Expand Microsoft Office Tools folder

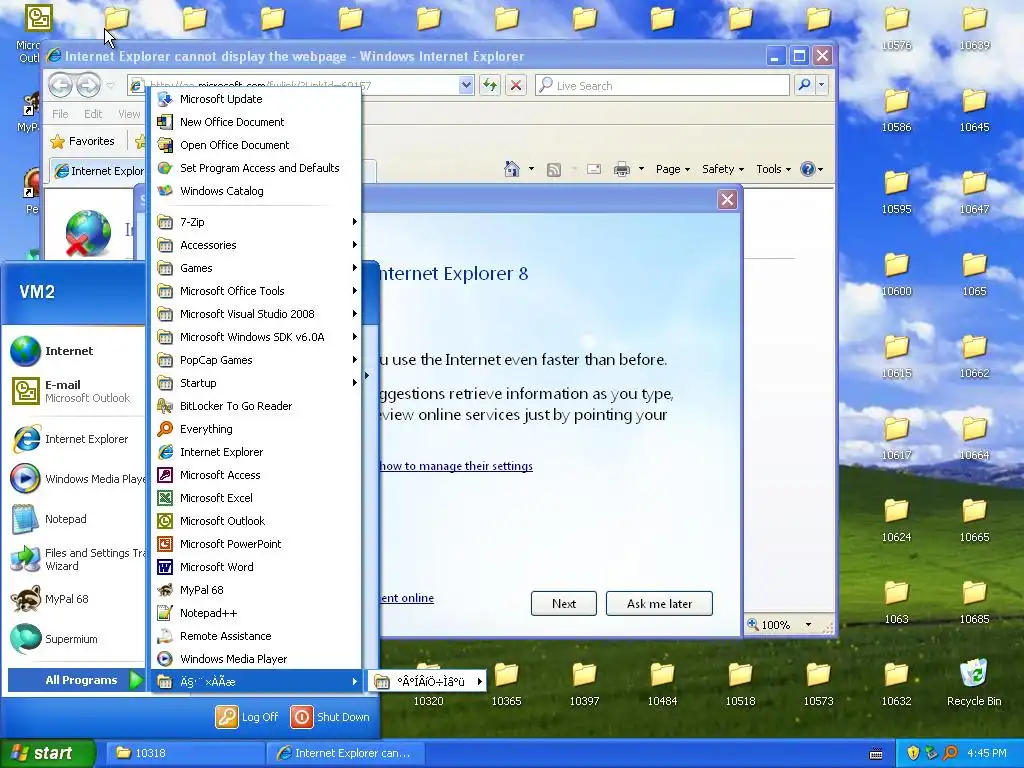(256, 291)
